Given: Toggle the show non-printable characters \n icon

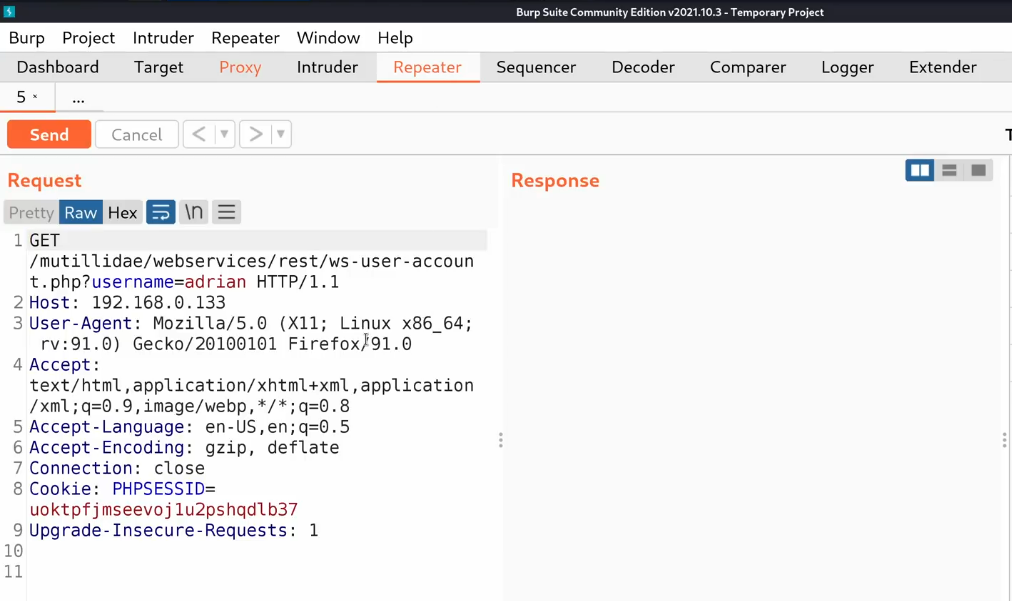Looking at the screenshot, I should click(x=194, y=212).
